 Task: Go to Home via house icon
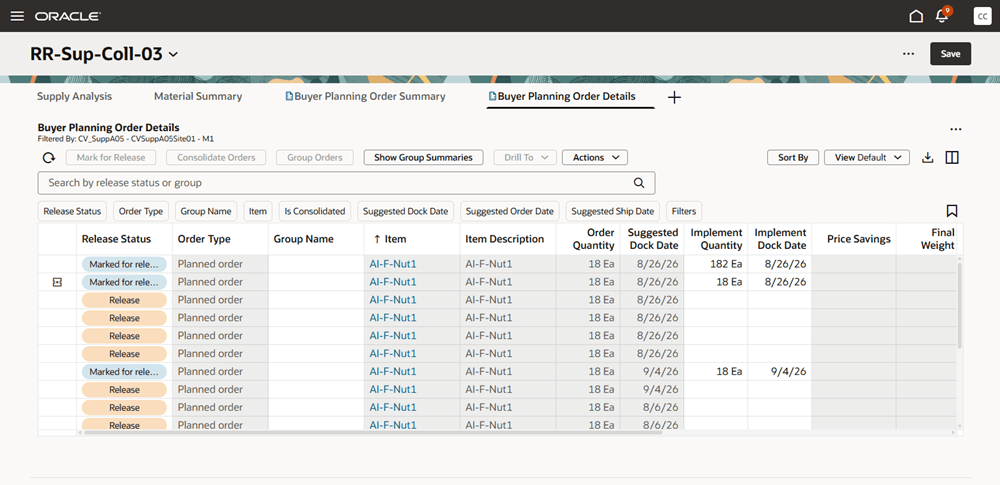pos(916,16)
